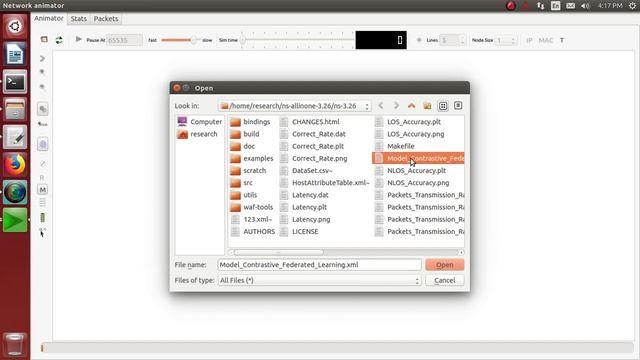
Task: Select the CHANGES.html file
Action: tap(310, 122)
